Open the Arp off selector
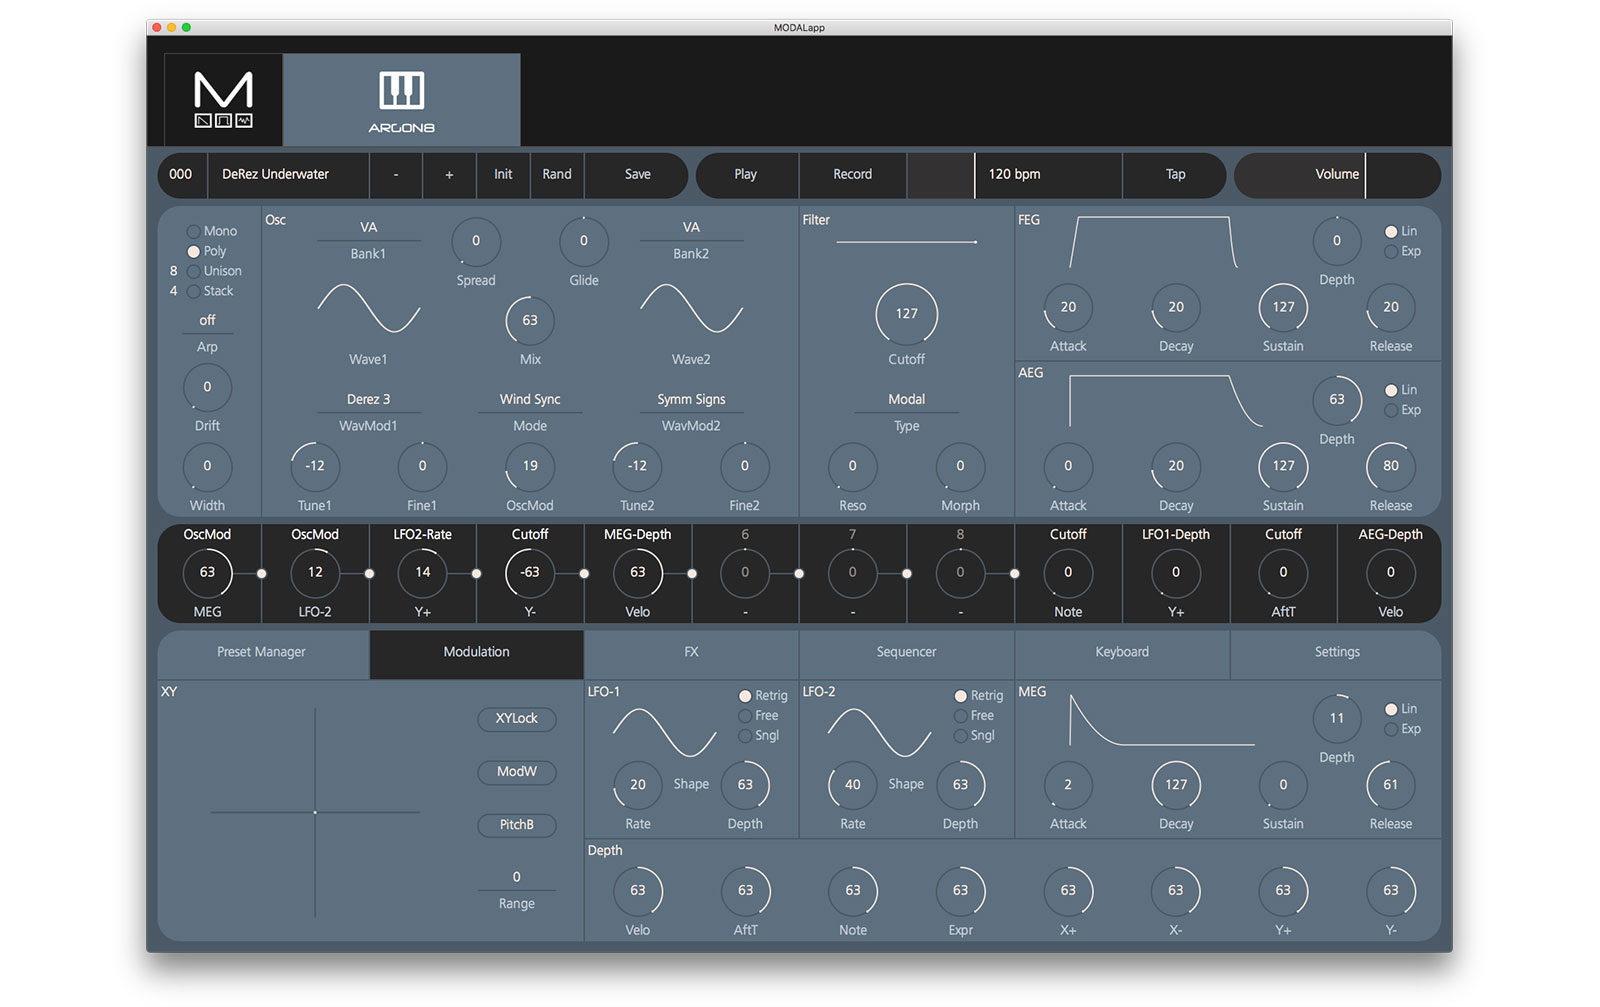The image size is (1600, 1007). click(x=207, y=321)
